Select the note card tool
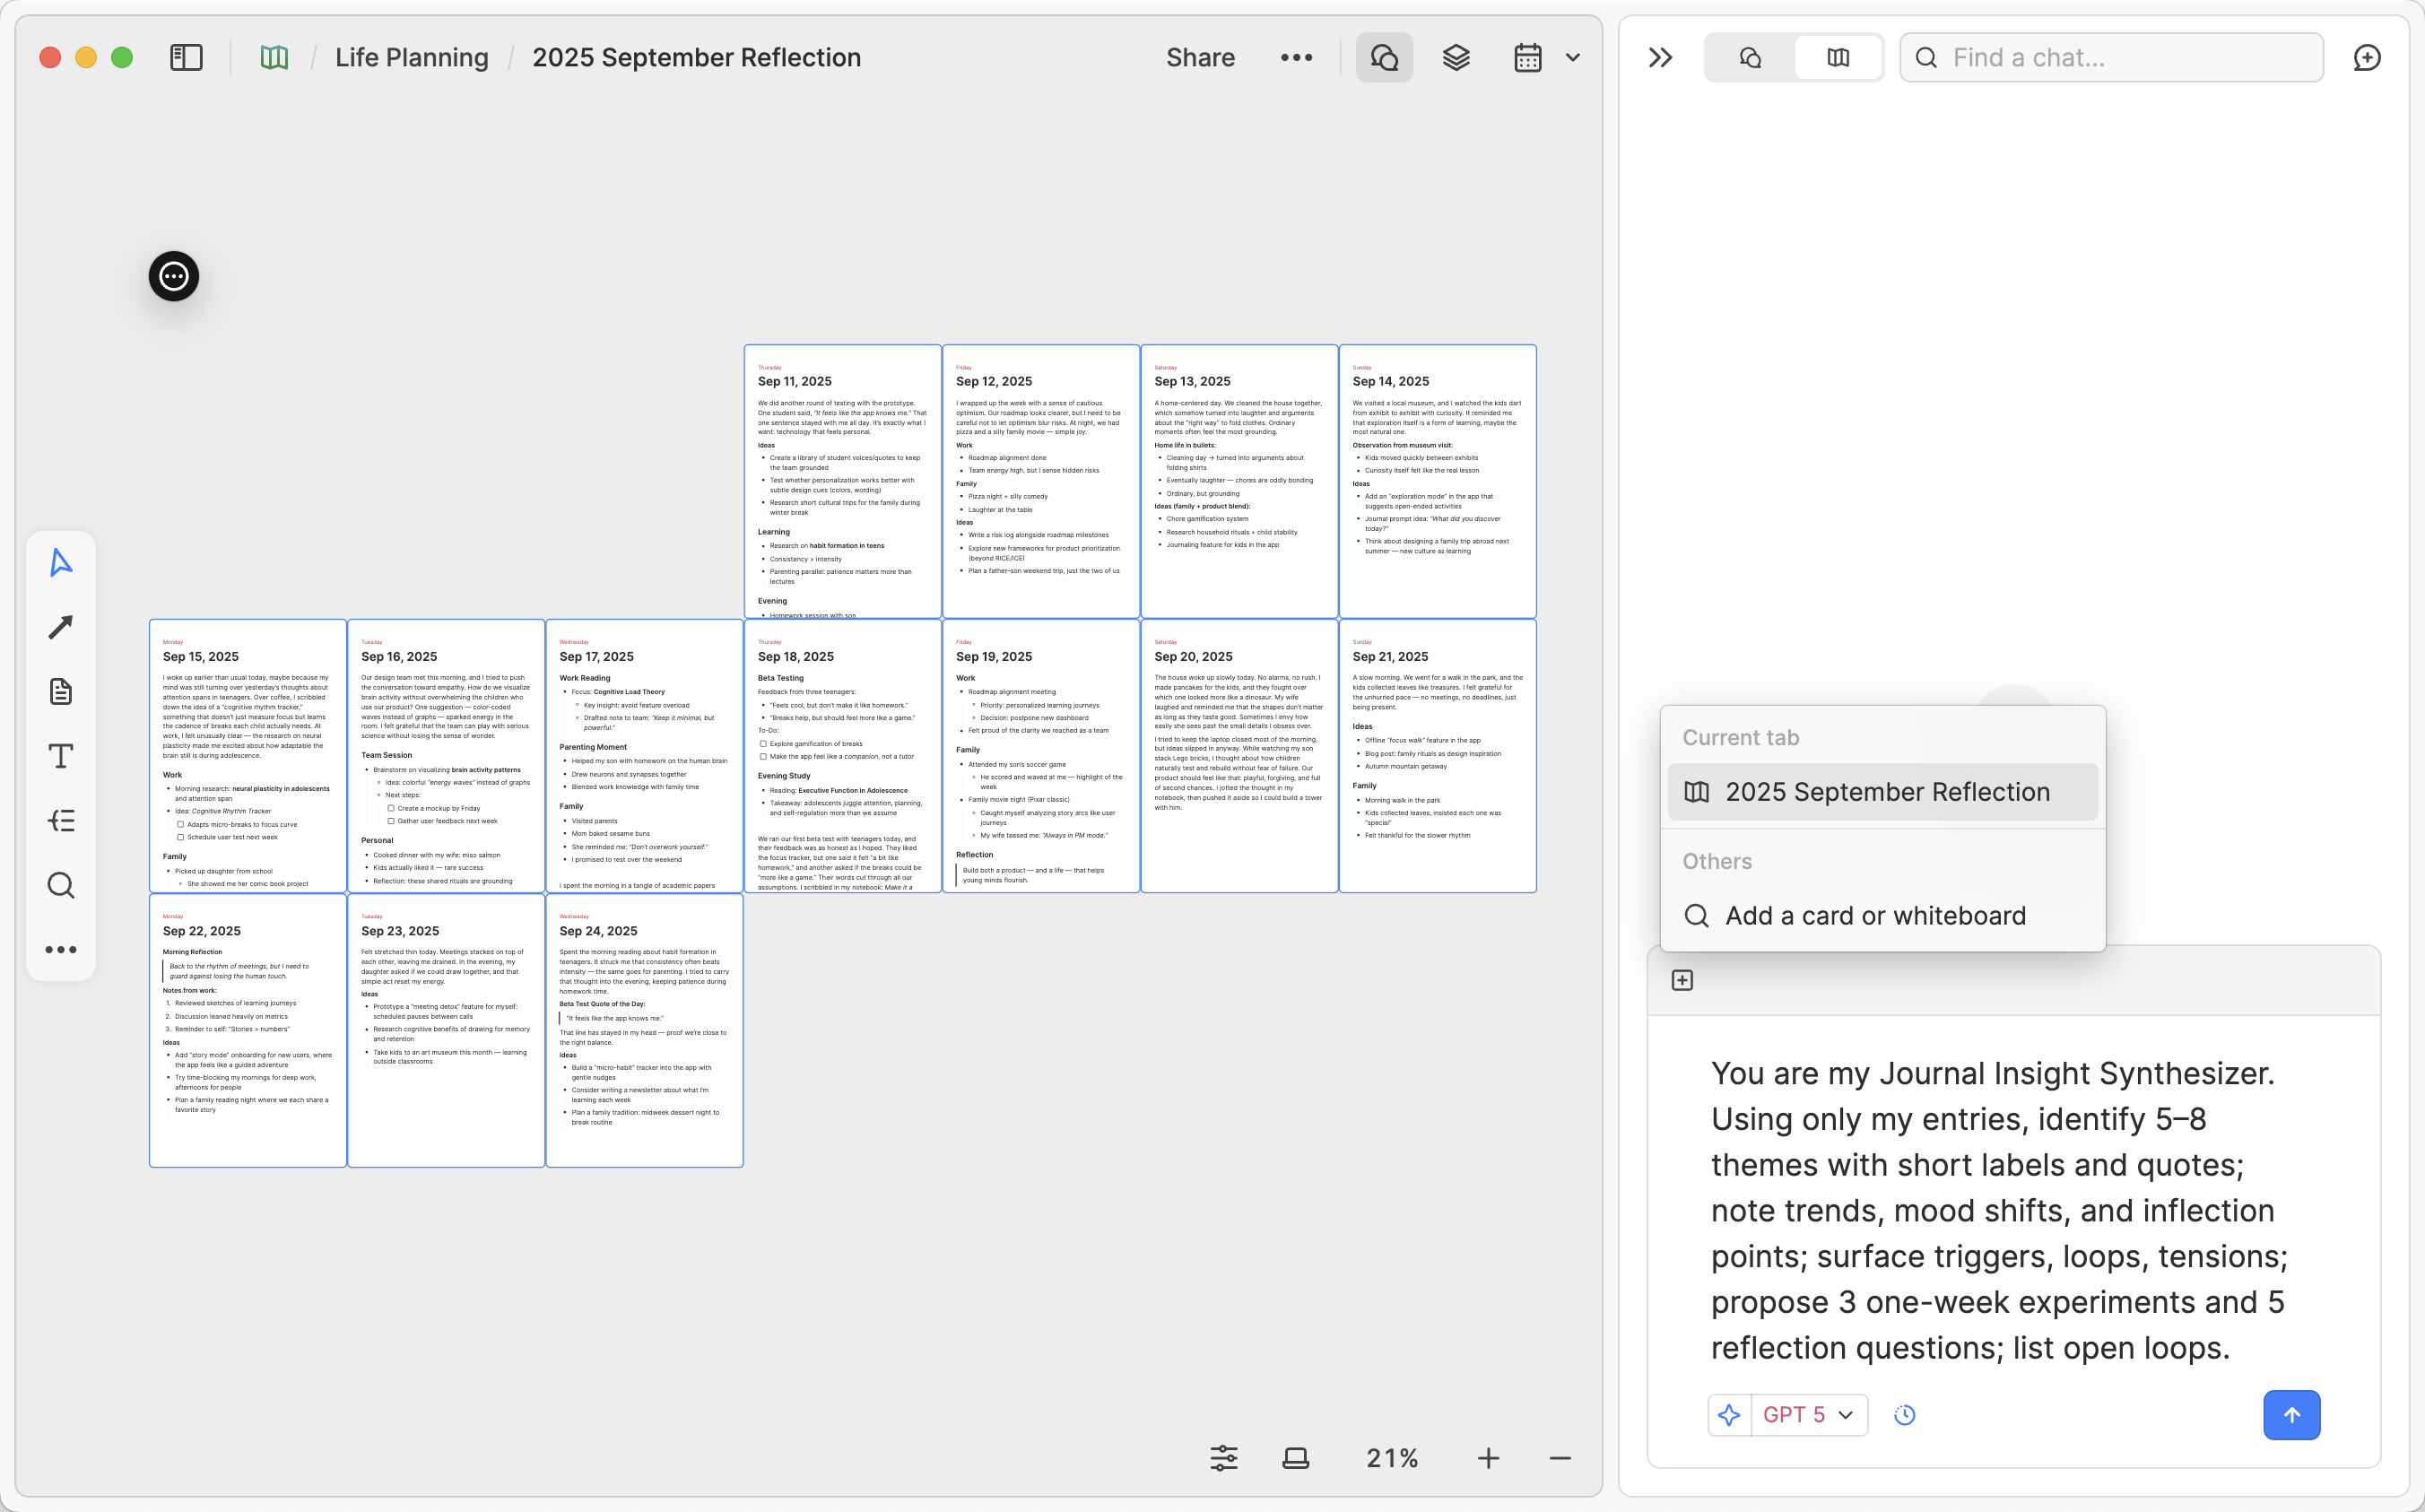Image resolution: width=2425 pixels, height=1512 pixels. 61,692
